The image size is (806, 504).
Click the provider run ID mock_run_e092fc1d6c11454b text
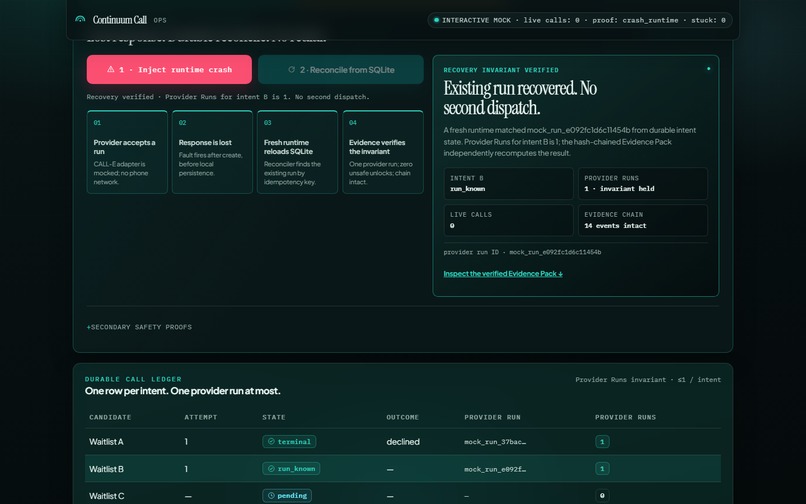pyautogui.click(x=522, y=252)
